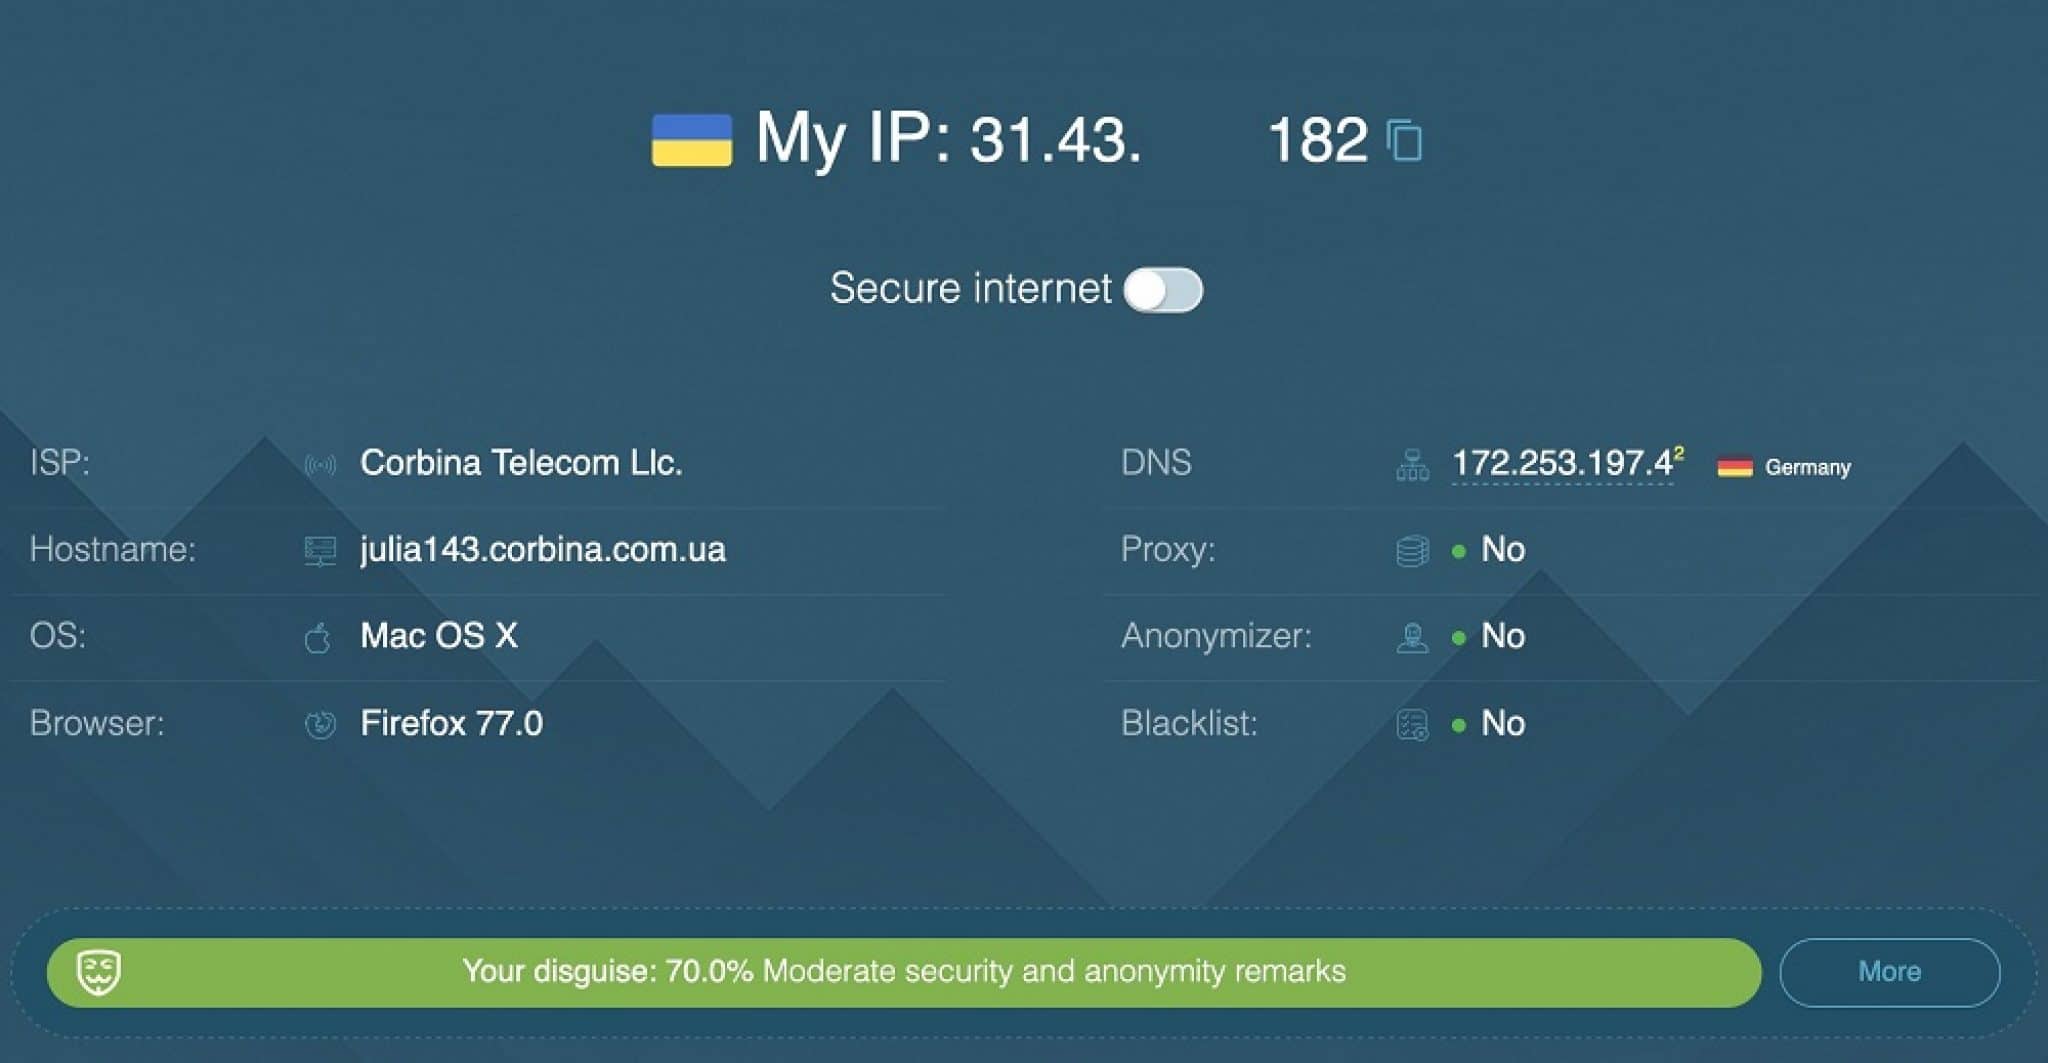The image size is (2048, 1063).
Task: Click the Proxy database icon
Action: point(1412,551)
